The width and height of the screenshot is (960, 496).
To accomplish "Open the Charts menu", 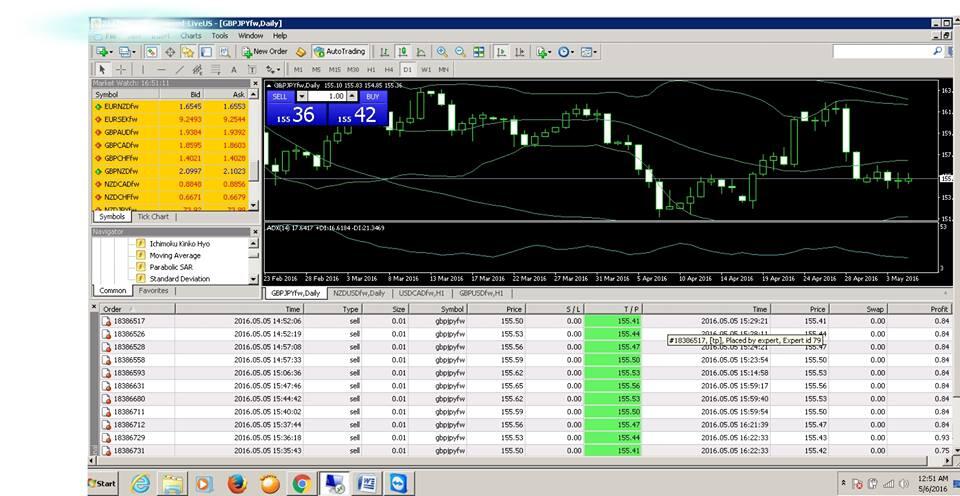I will [190, 36].
